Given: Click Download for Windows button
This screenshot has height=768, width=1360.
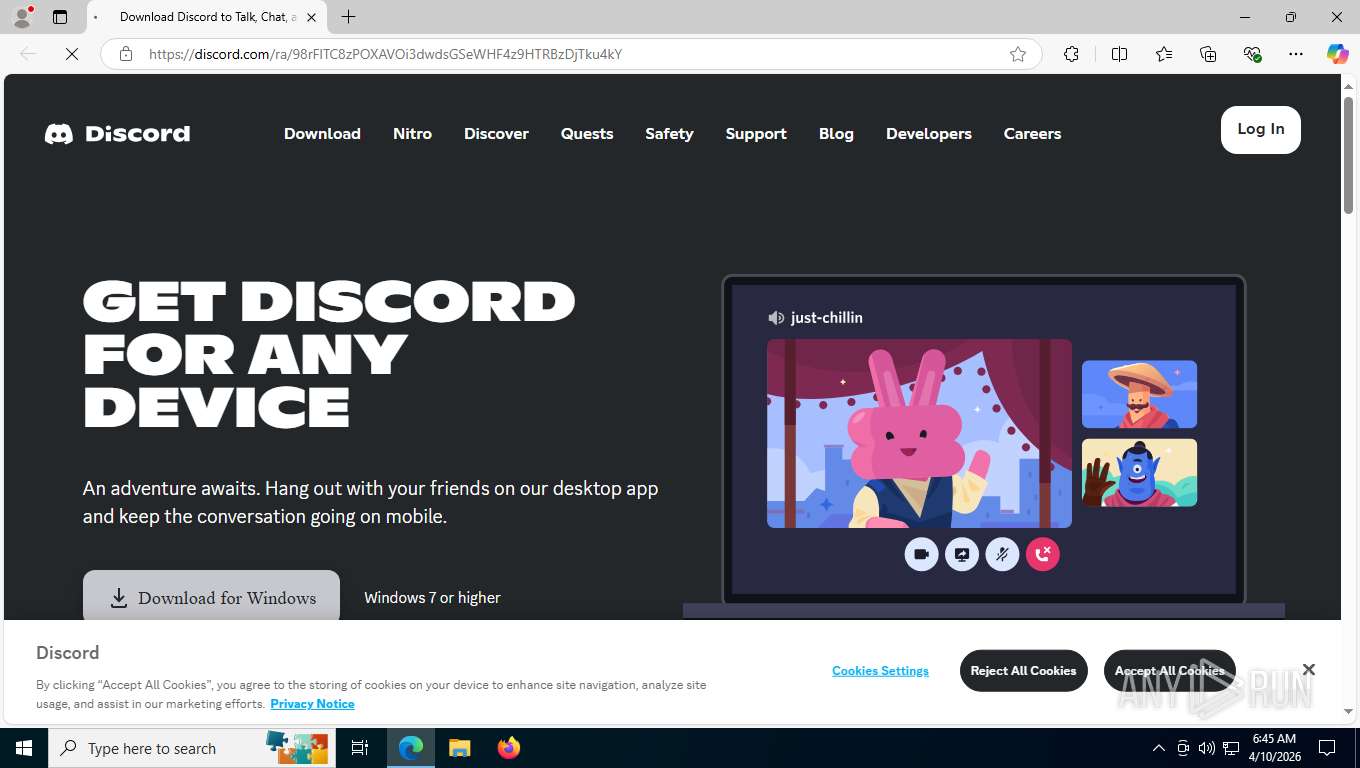Looking at the screenshot, I should [211, 597].
